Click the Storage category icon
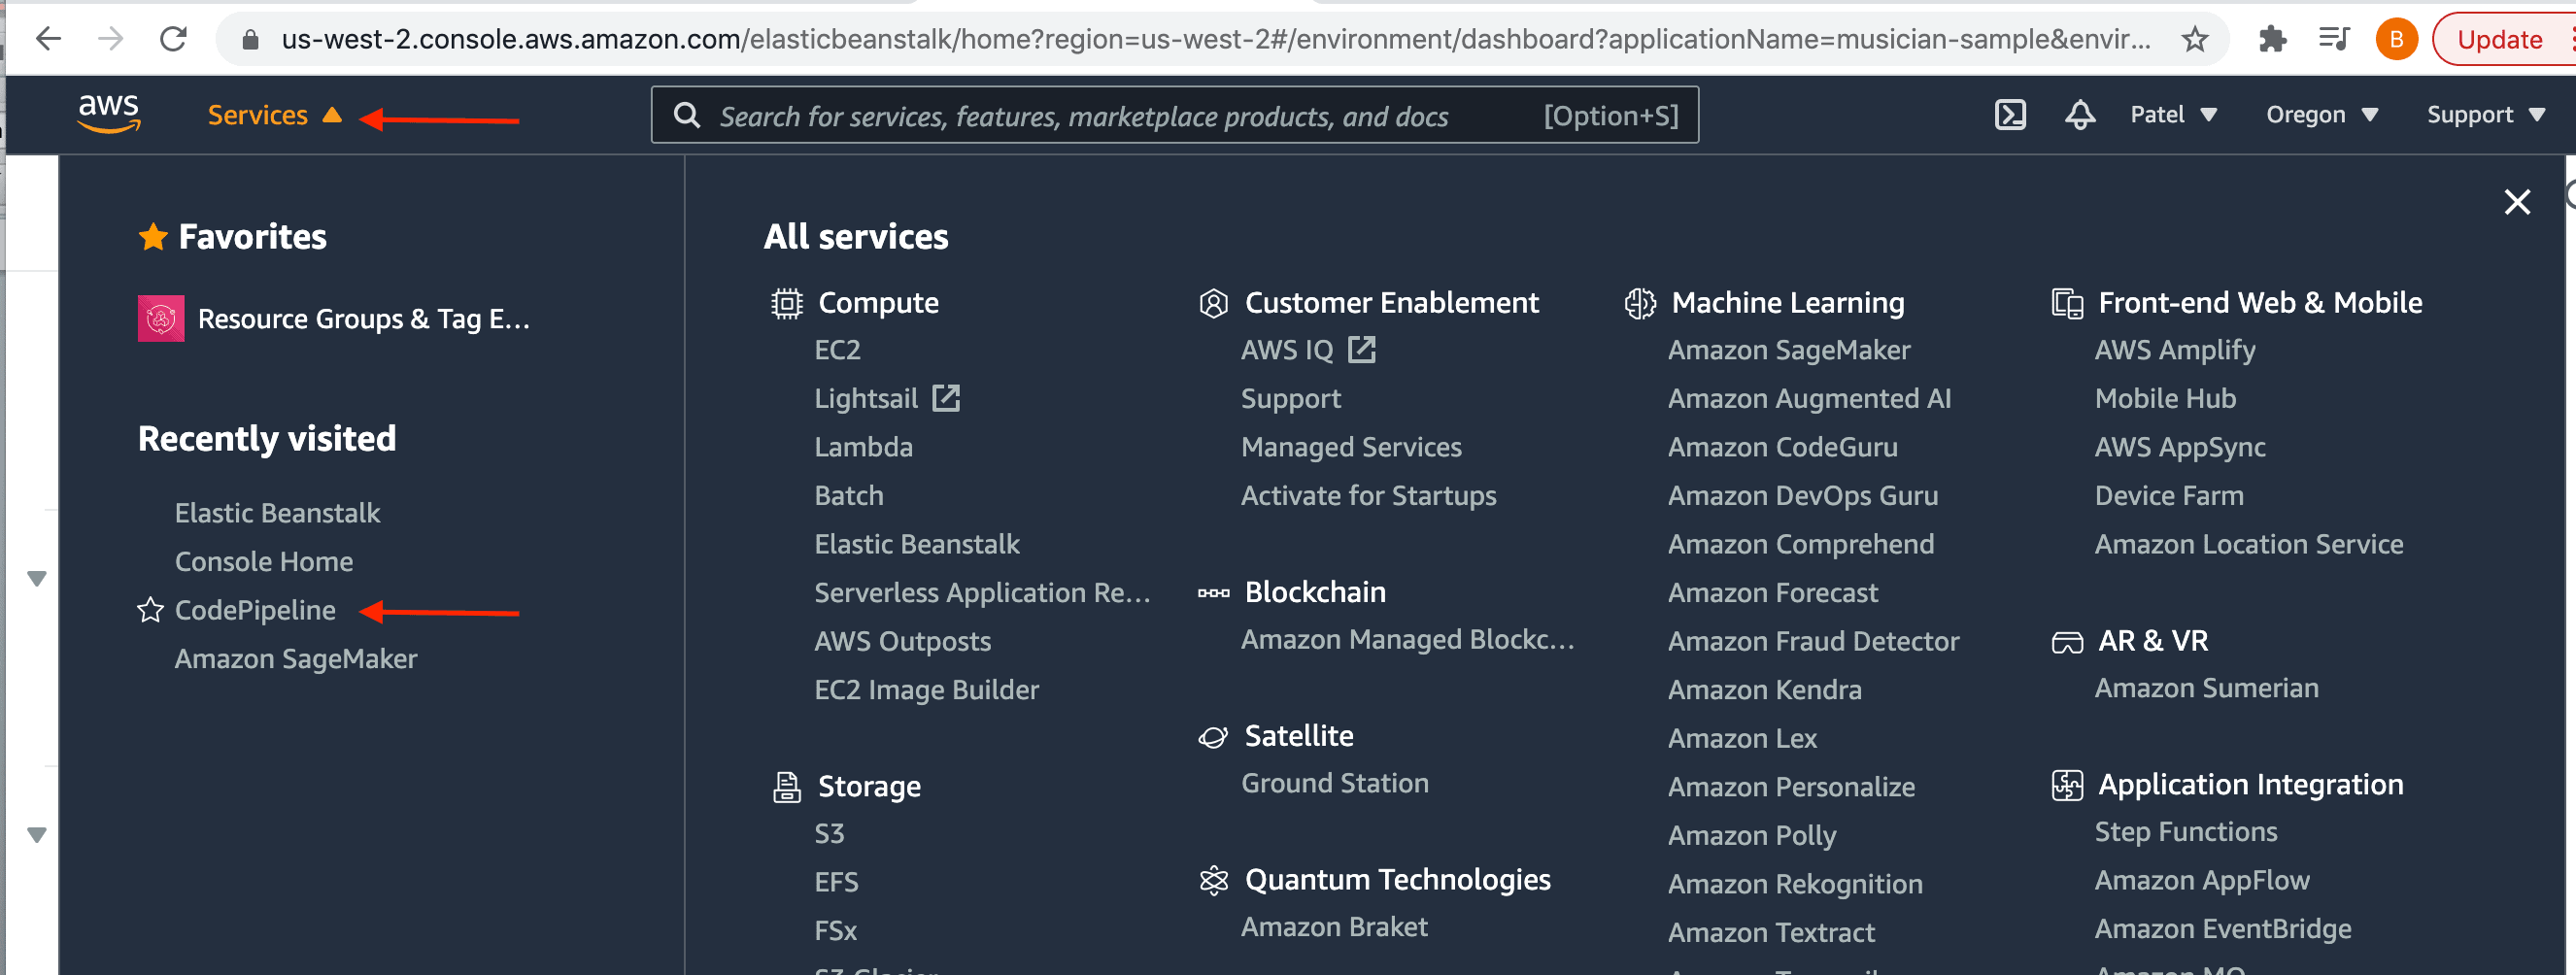Viewport: 2576px width, 975px height. pyautogui.click(x=787, y=787)
